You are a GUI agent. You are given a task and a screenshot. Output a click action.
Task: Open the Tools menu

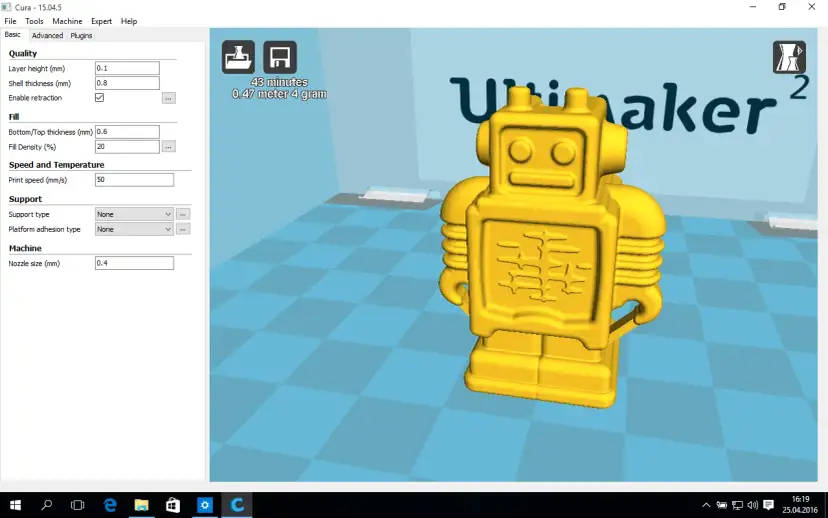34,21
